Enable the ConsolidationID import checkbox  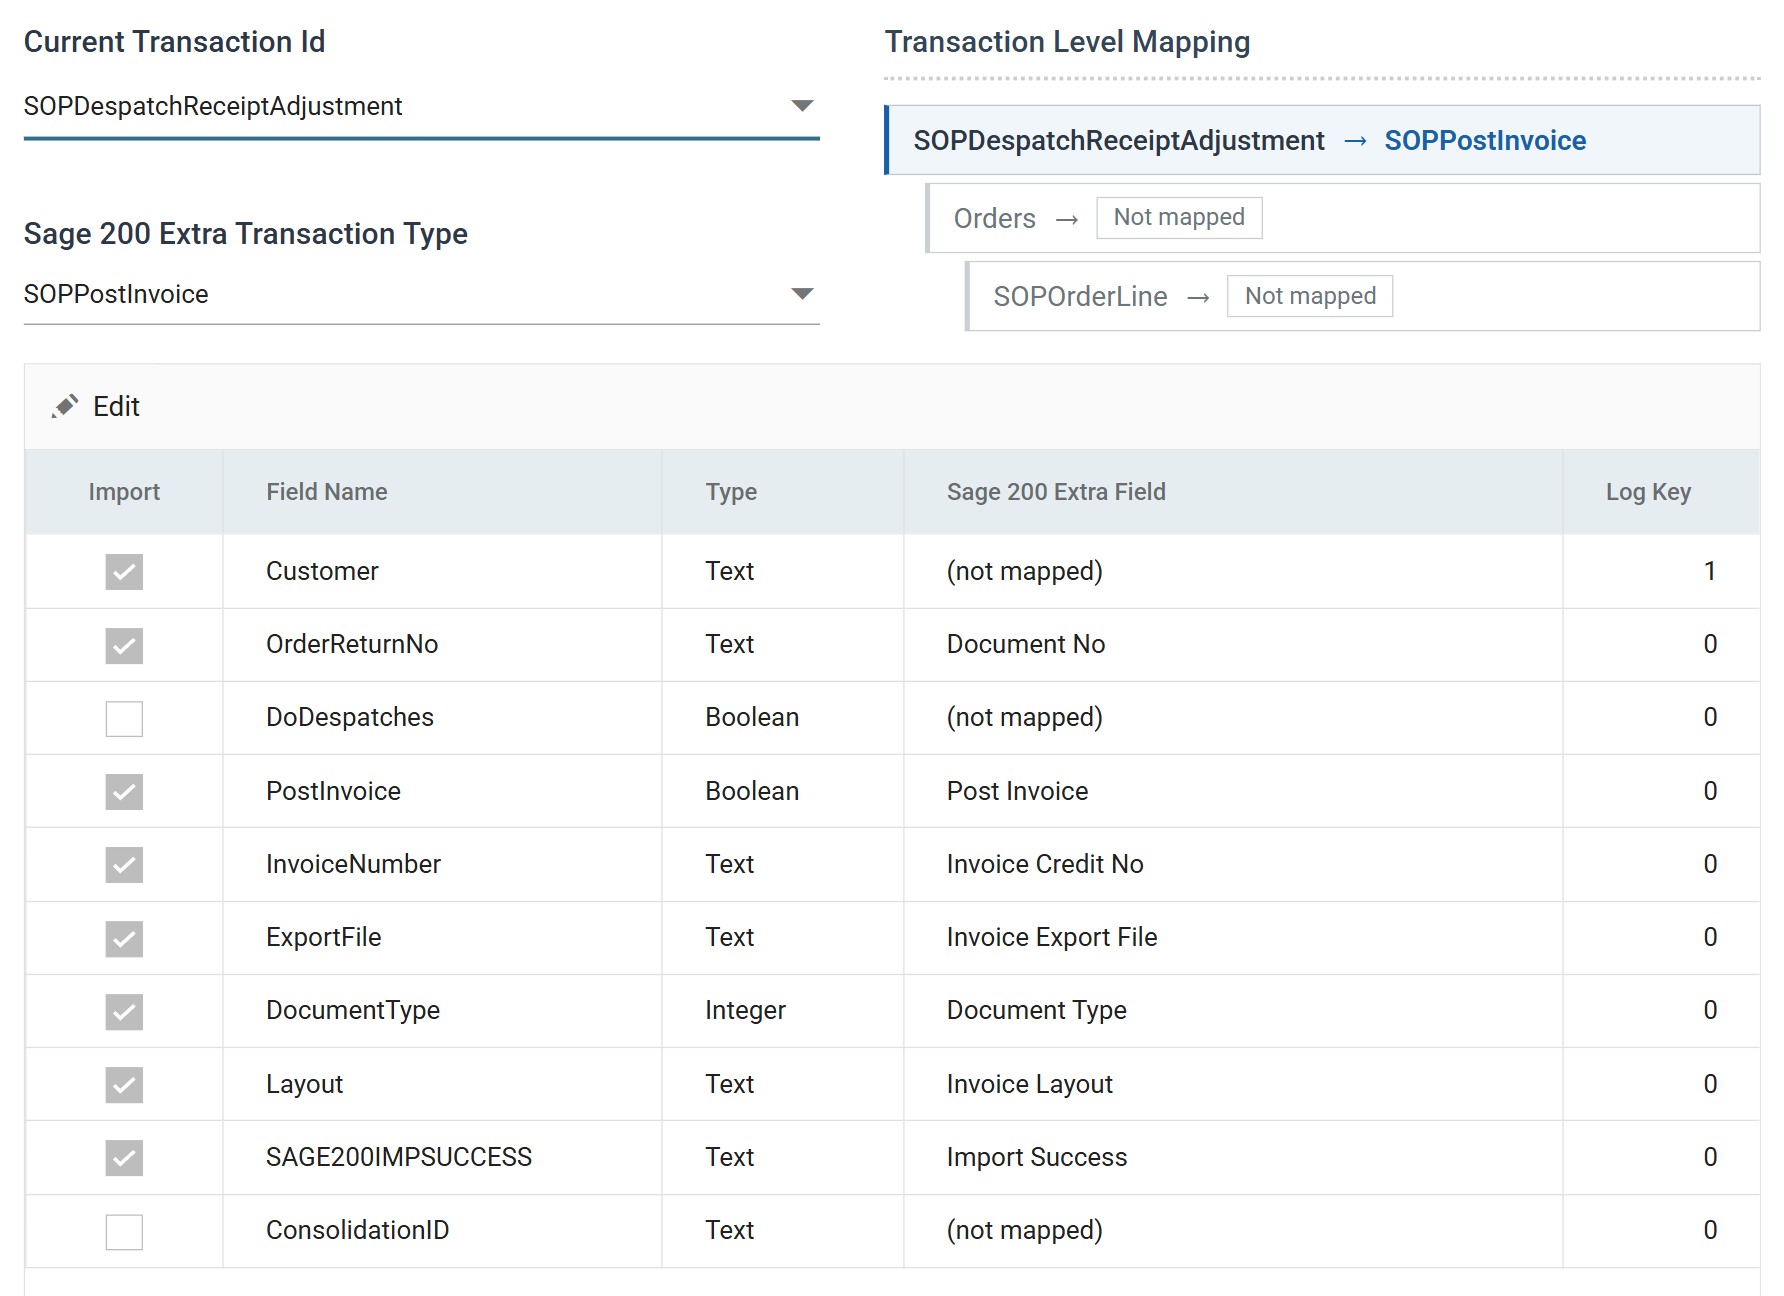point(124,1231)
